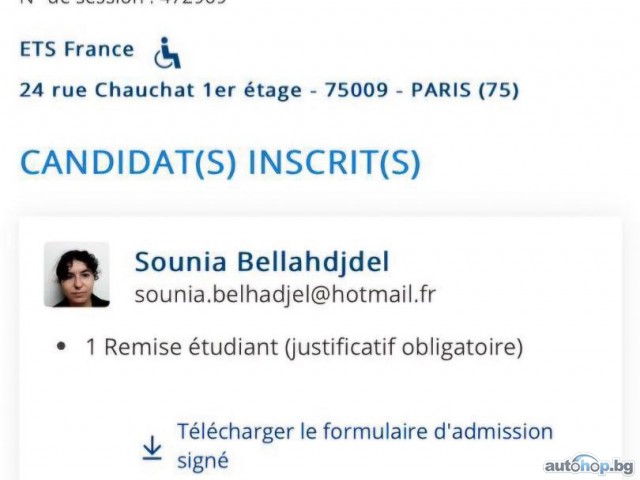Click the 24 rue Chauchat address line
The height and width of the screenshot is (480, 640).
269,90
